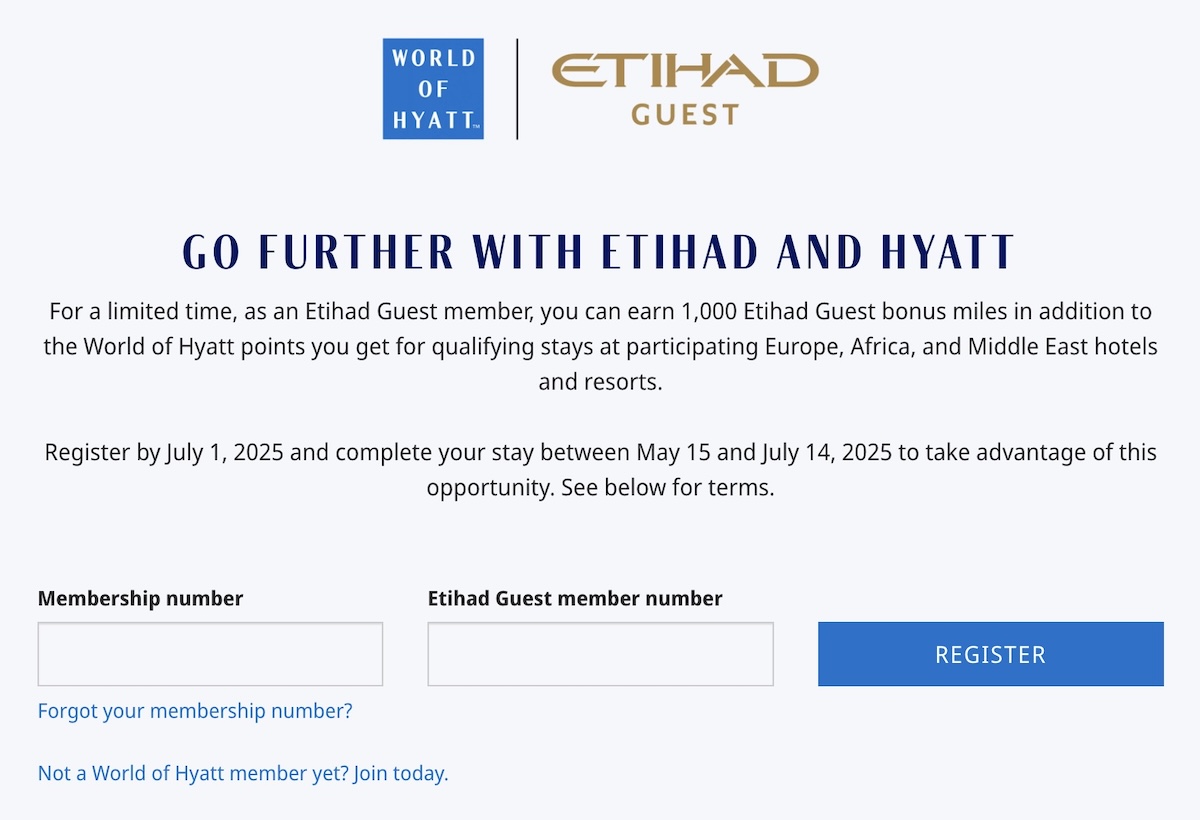Screen dimensions: 1200x820
Task: Click the vertical divider between the two logos
Action: [x=517, y=89]
